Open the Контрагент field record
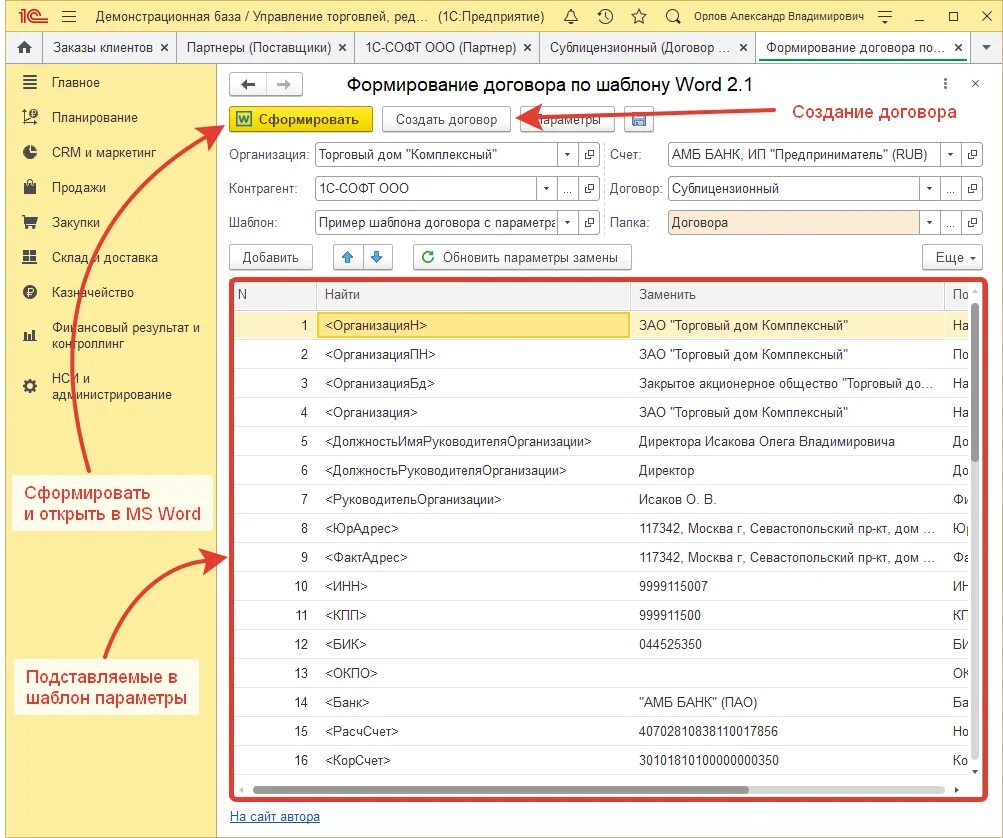 point(589,189)
